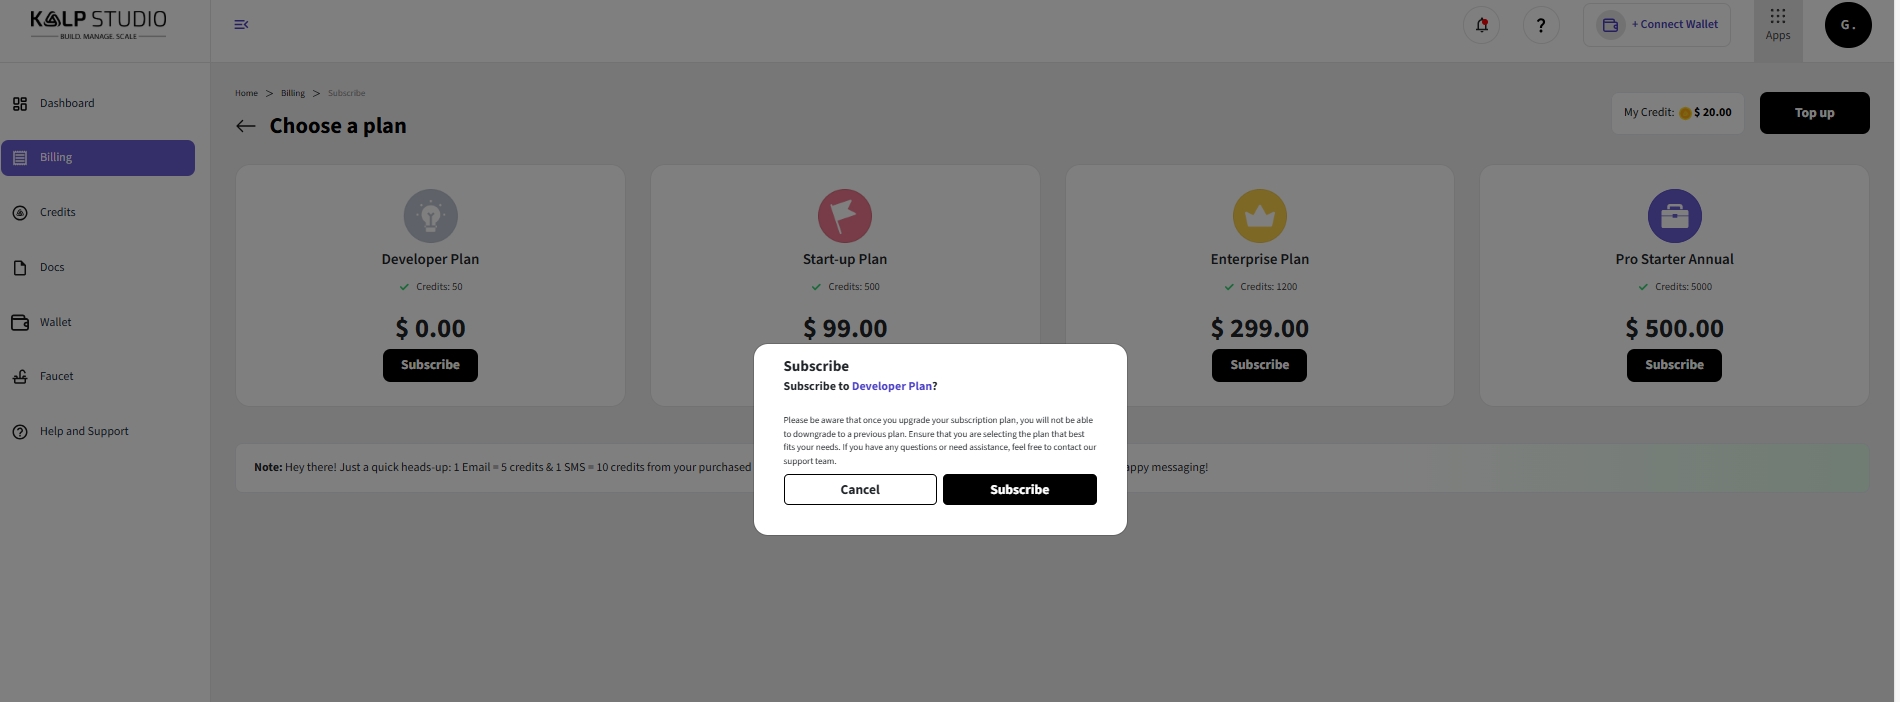Collapse the sidebar with the menu icon
1900x702 pixels.
click(241, 25)
